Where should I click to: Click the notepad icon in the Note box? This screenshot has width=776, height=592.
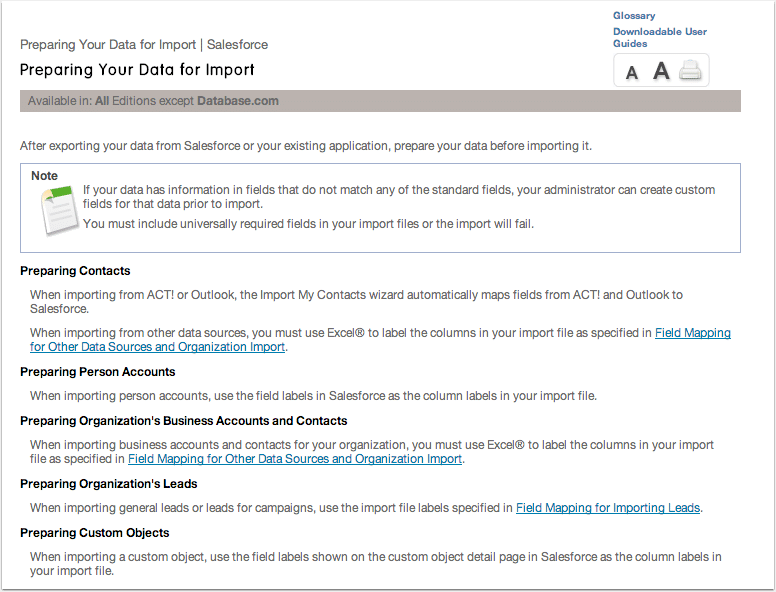55,207
